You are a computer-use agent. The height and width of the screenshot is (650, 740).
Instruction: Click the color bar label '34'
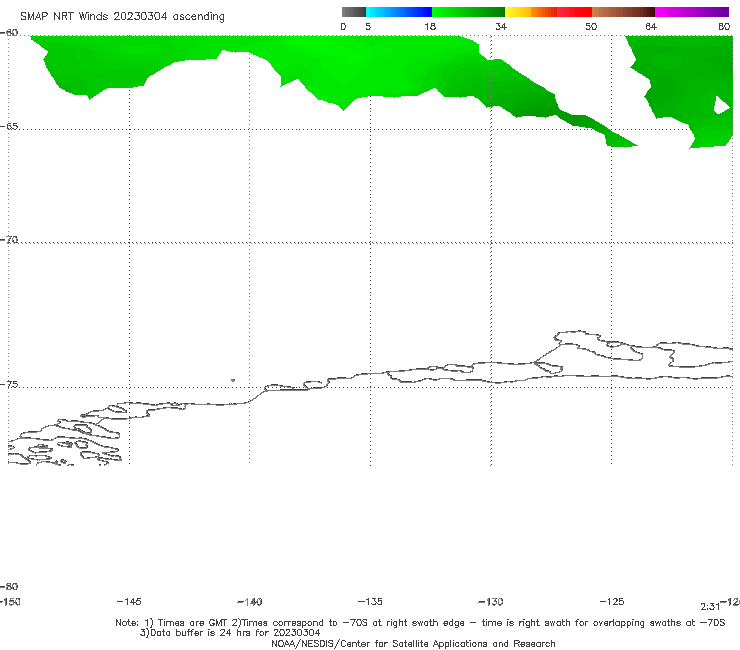click(501, 26)
